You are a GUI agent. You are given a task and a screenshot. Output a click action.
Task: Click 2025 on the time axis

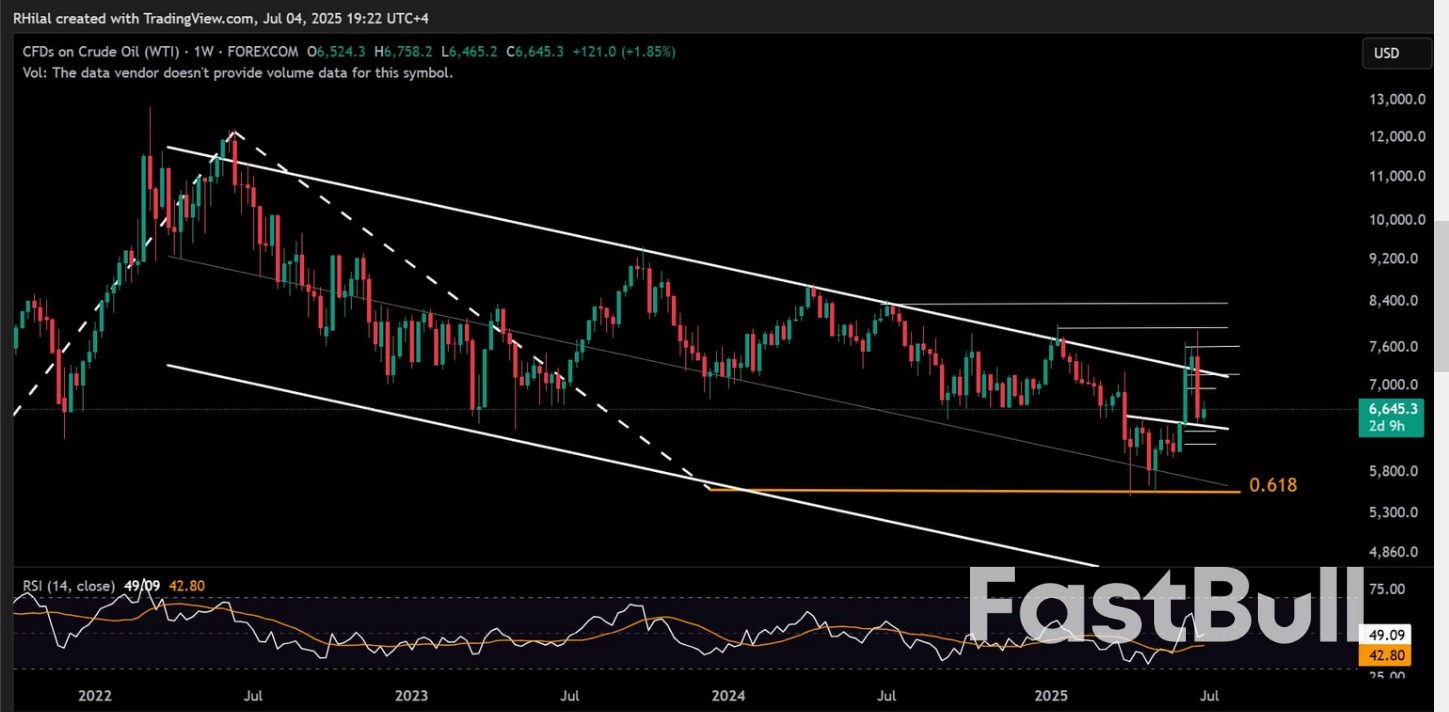tap(1054, 694)
